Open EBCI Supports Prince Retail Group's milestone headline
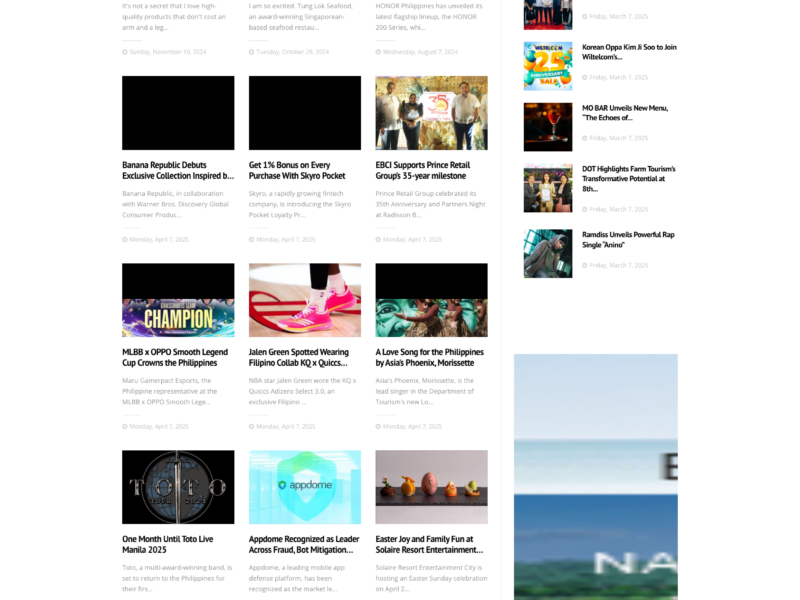This screenshot has width=800, height=600. click(x=422, y=170)
